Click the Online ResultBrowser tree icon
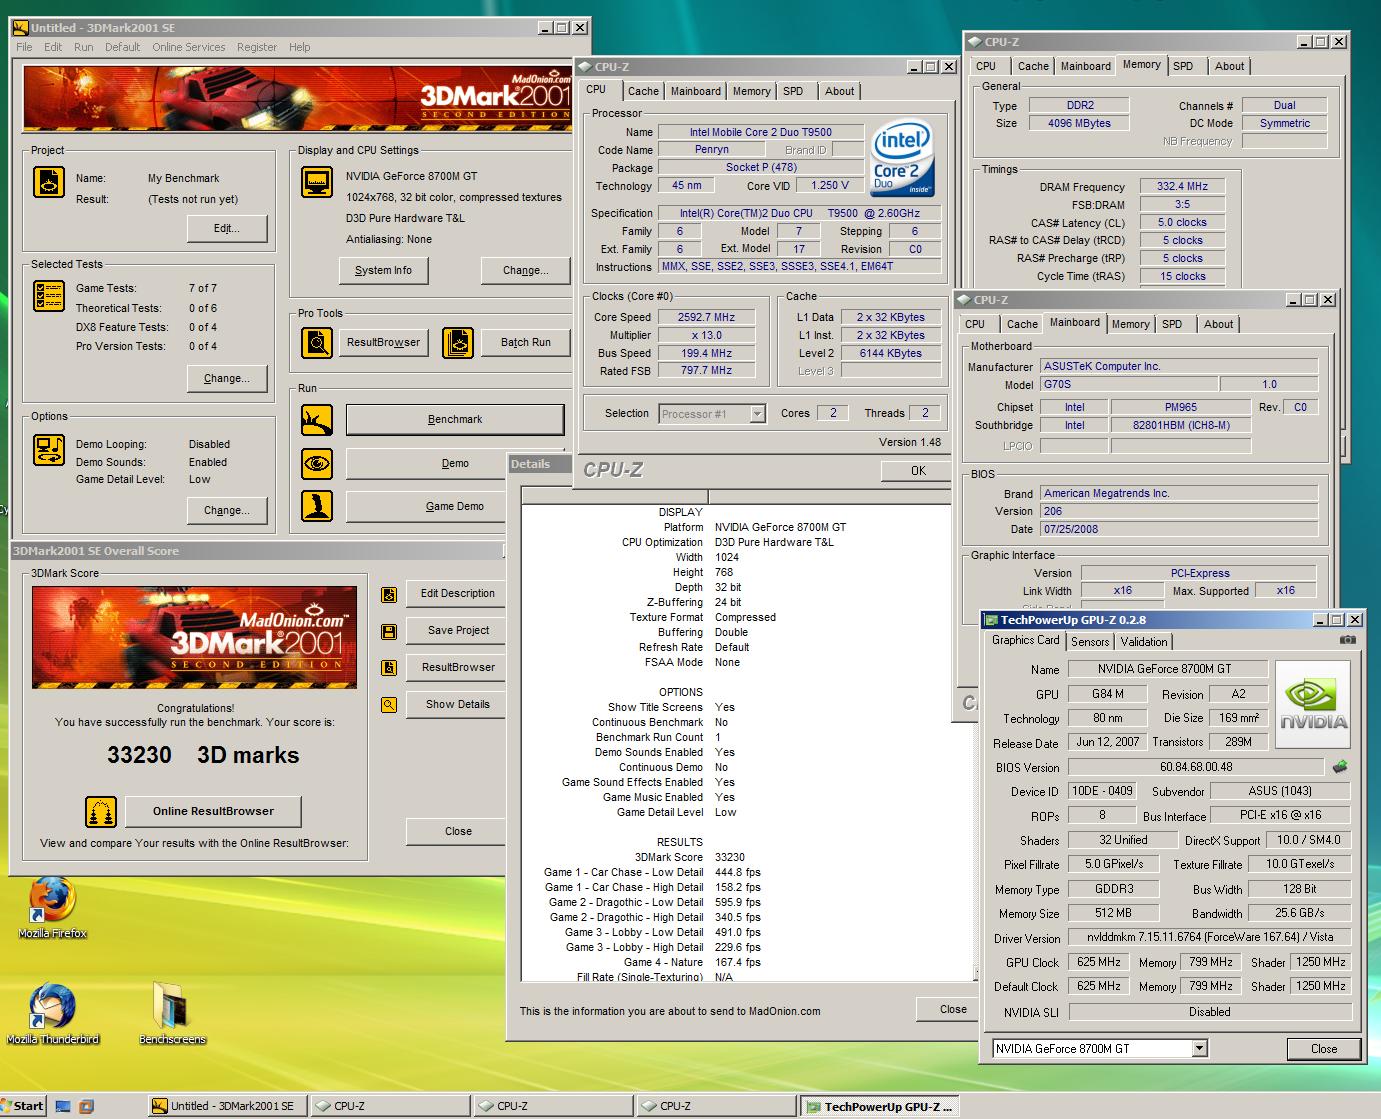The image size is (1381, 1119). (100, 812)
